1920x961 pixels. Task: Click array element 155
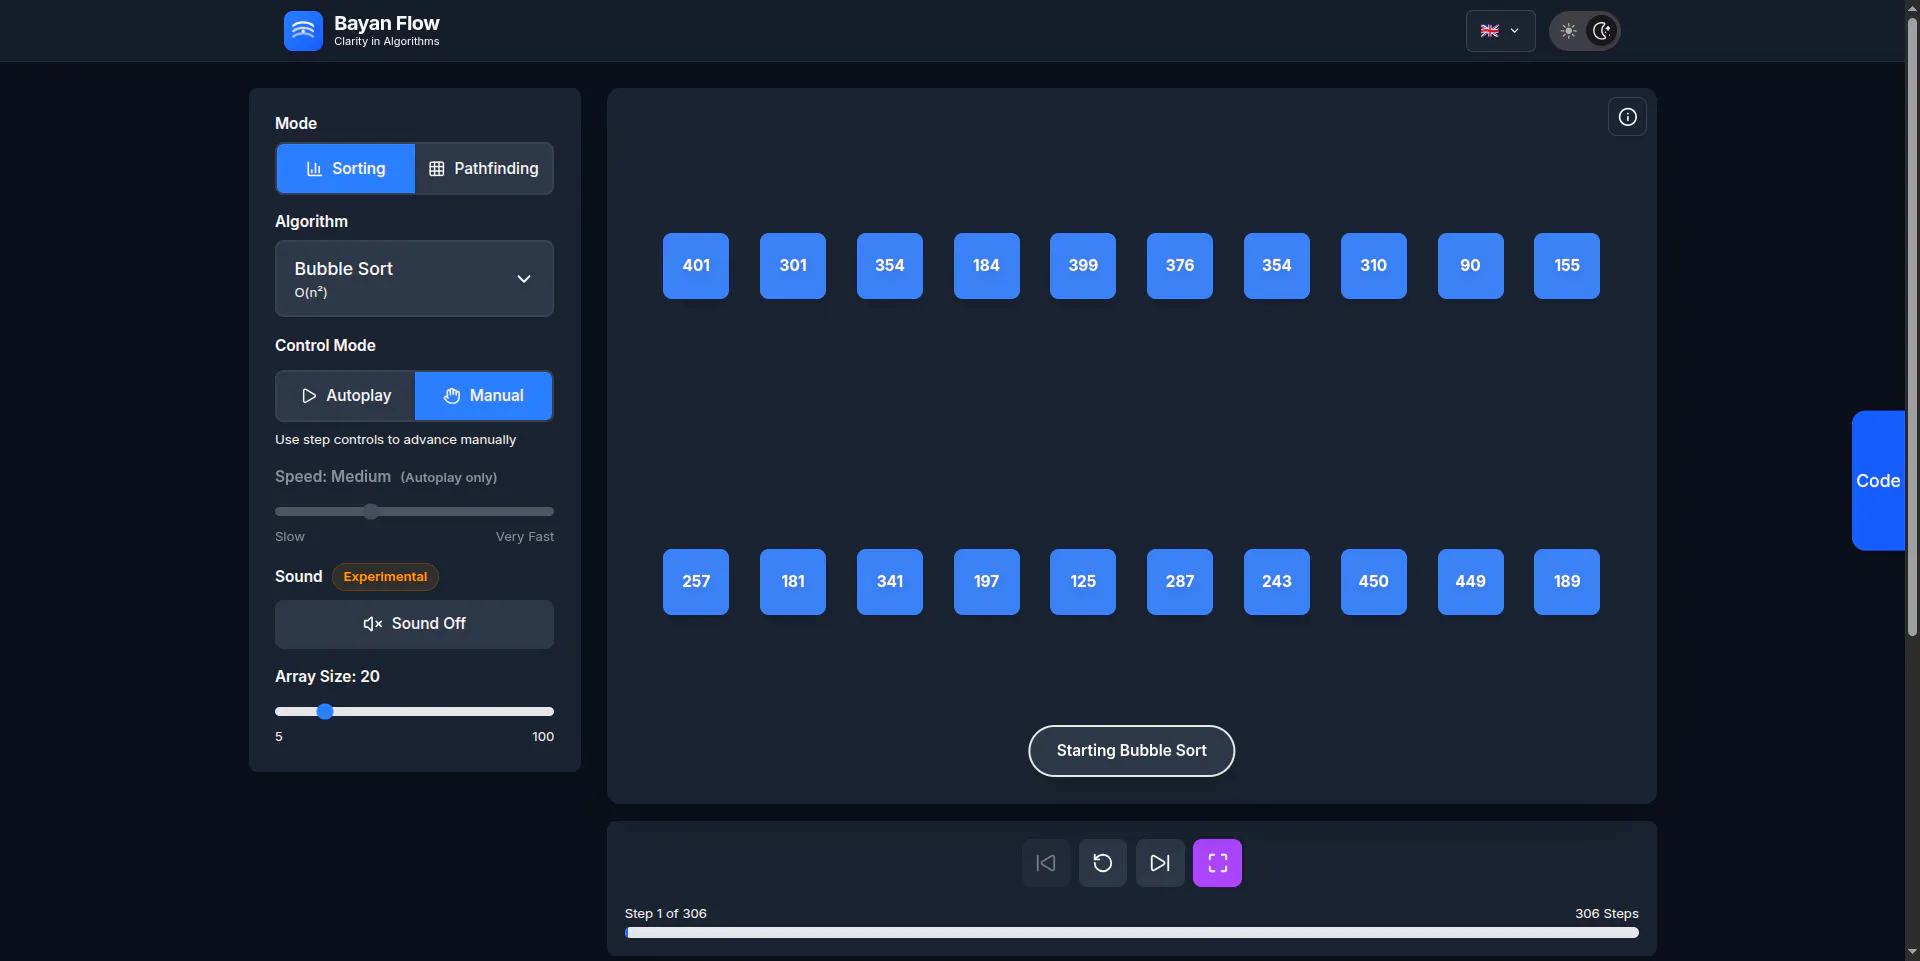pyautogui.click(x=1567, y=266)
